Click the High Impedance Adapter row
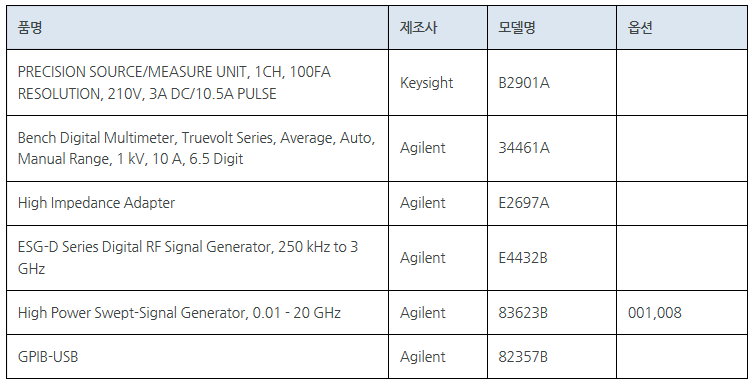 (376, 203)
